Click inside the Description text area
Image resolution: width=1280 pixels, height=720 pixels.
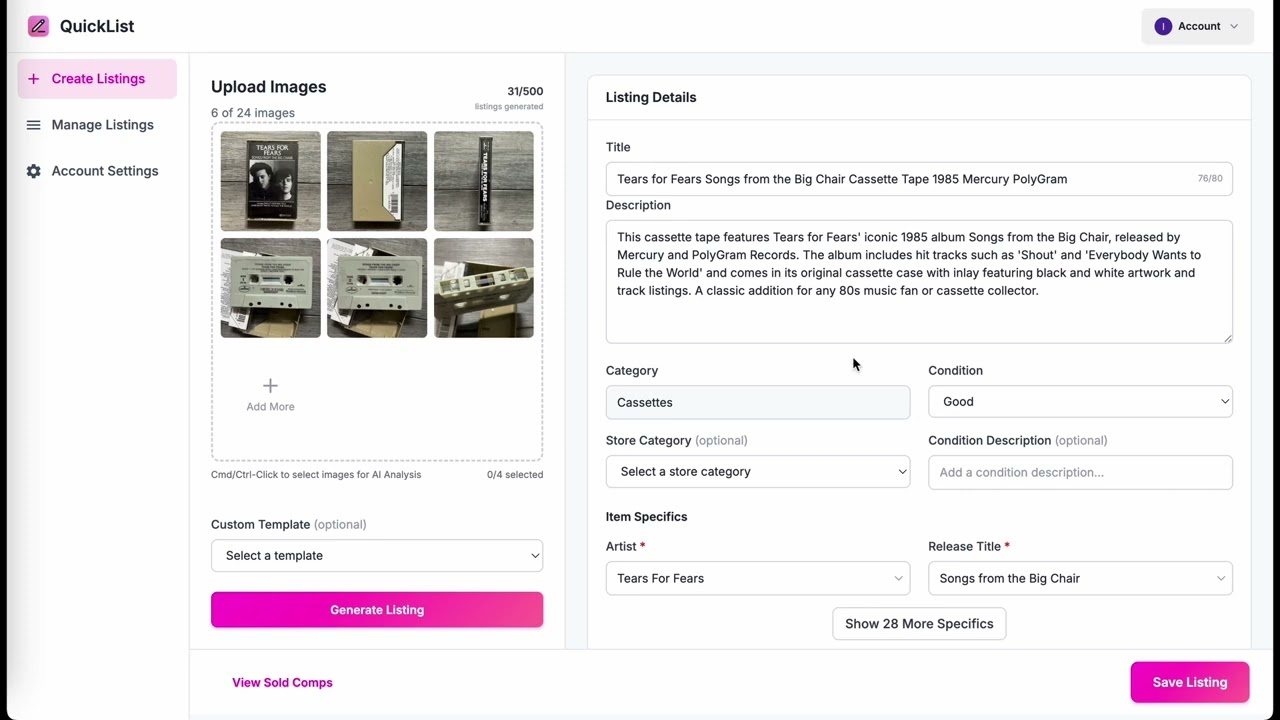click(x=919, y=282)
